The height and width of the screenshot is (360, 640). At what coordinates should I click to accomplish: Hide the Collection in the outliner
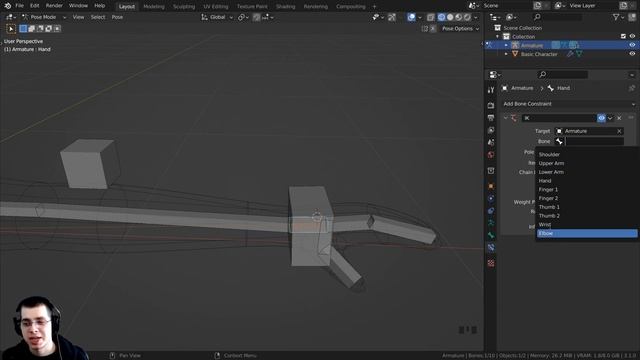pos(632,36)
